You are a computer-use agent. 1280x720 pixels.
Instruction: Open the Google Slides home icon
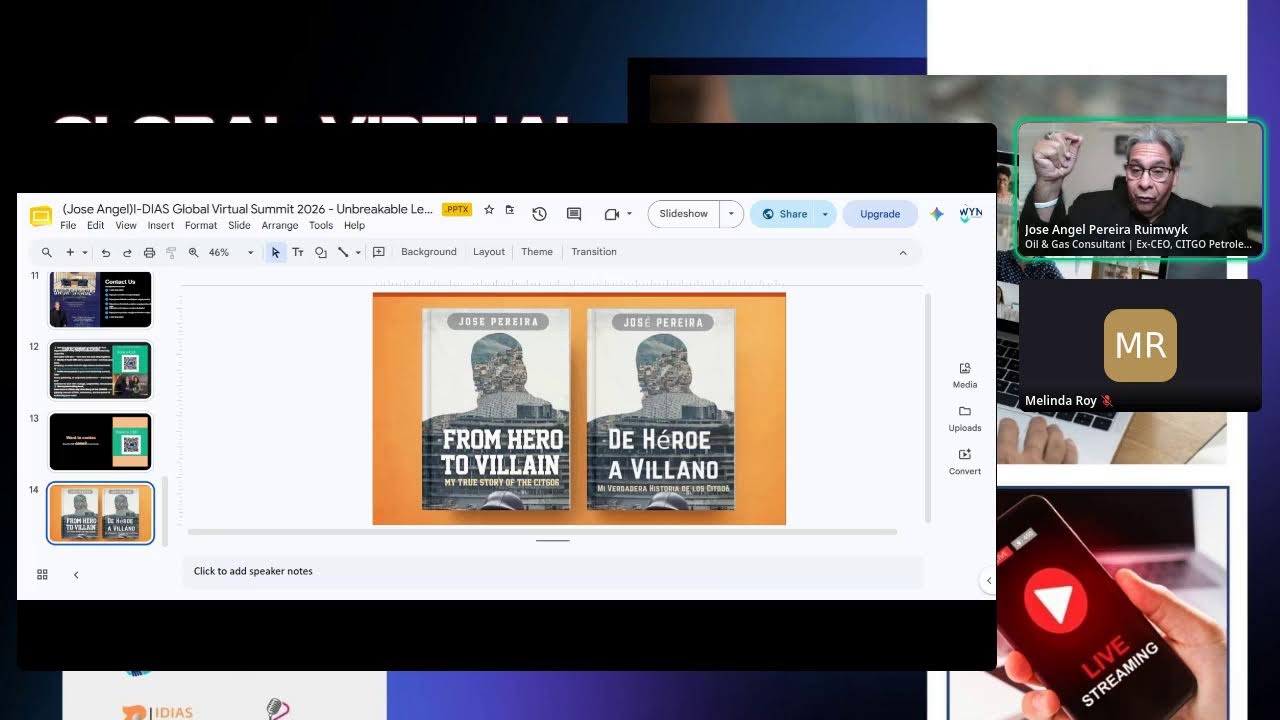coord(41,216)
